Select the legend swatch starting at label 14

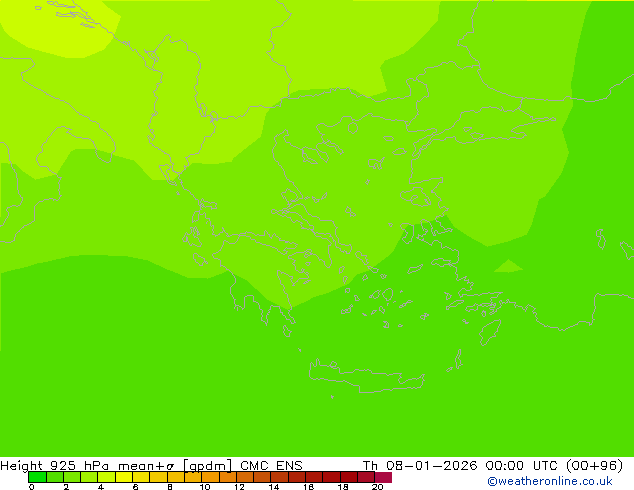[x=279, y=477]
